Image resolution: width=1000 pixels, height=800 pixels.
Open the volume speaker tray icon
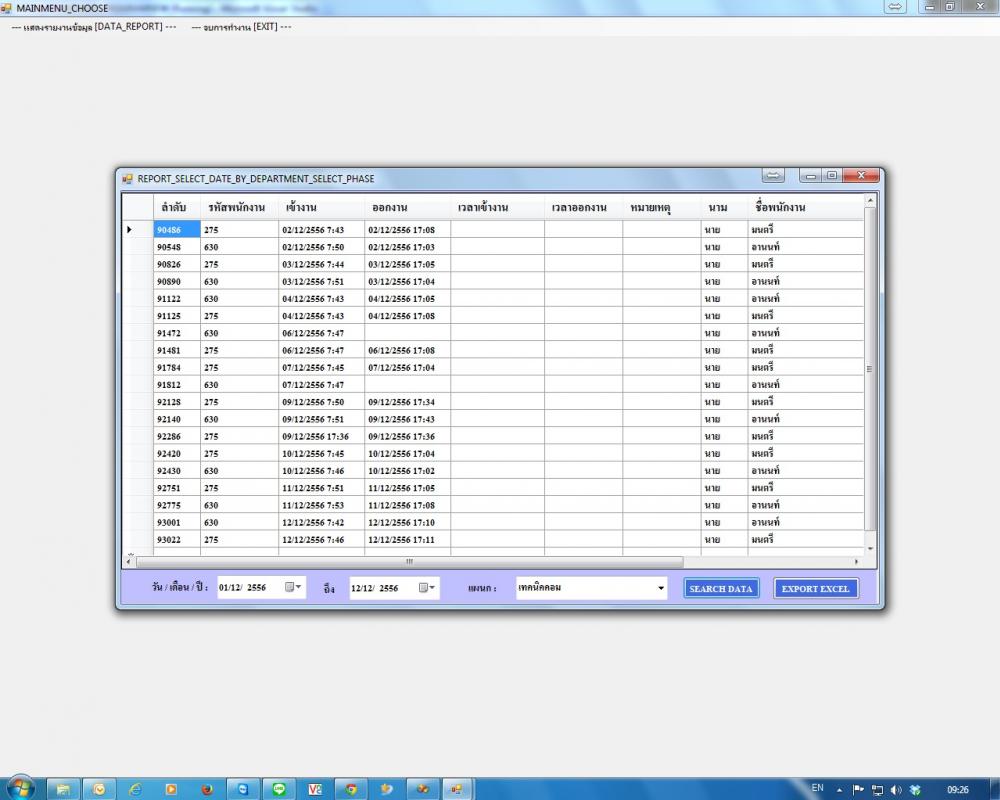click(896, 790)
